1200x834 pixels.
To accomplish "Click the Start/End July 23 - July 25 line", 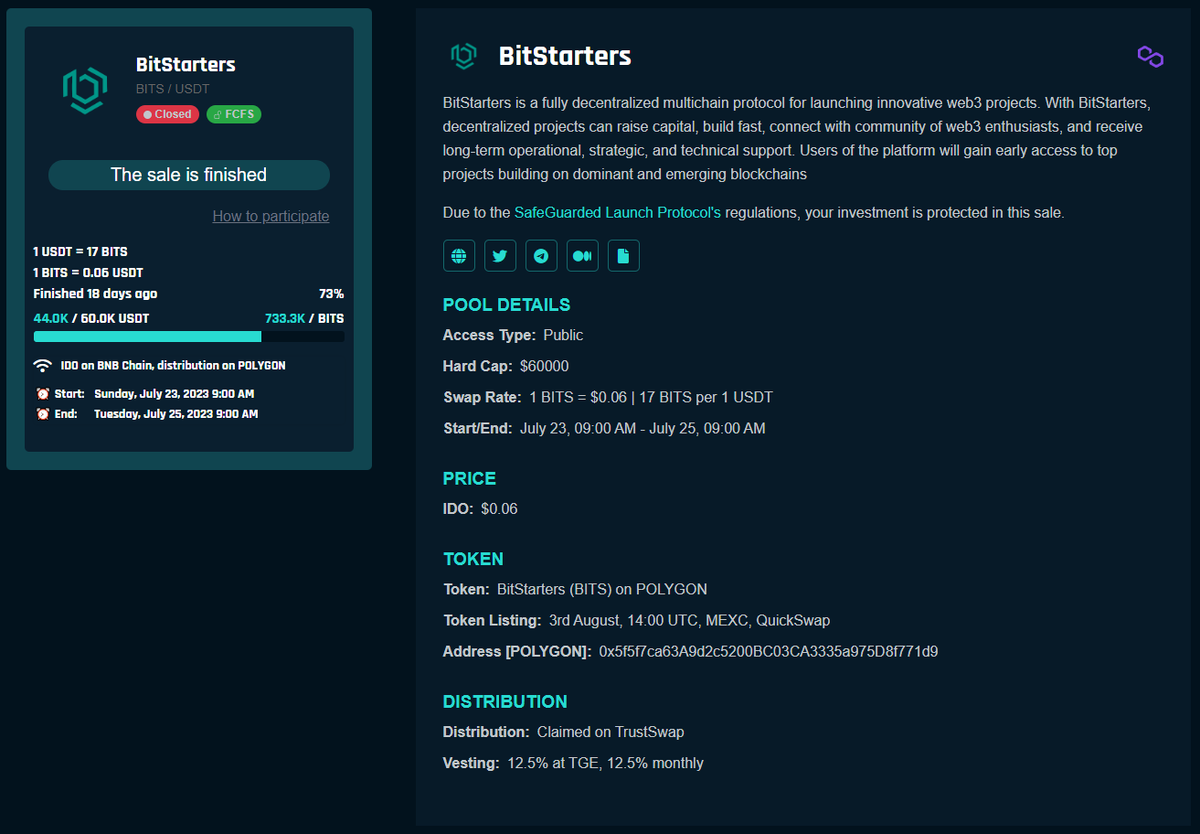I will pos(604,428).
